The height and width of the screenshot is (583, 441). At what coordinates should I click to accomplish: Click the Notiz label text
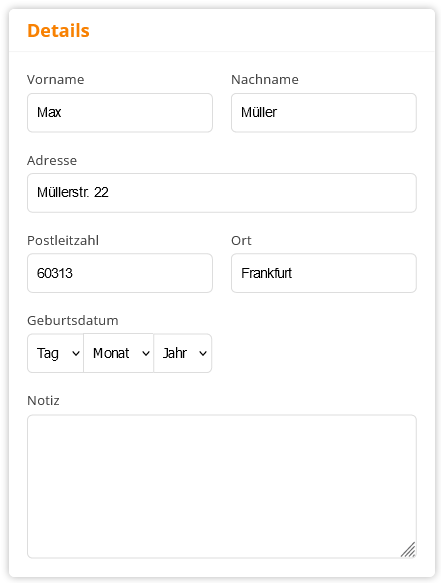43,401
